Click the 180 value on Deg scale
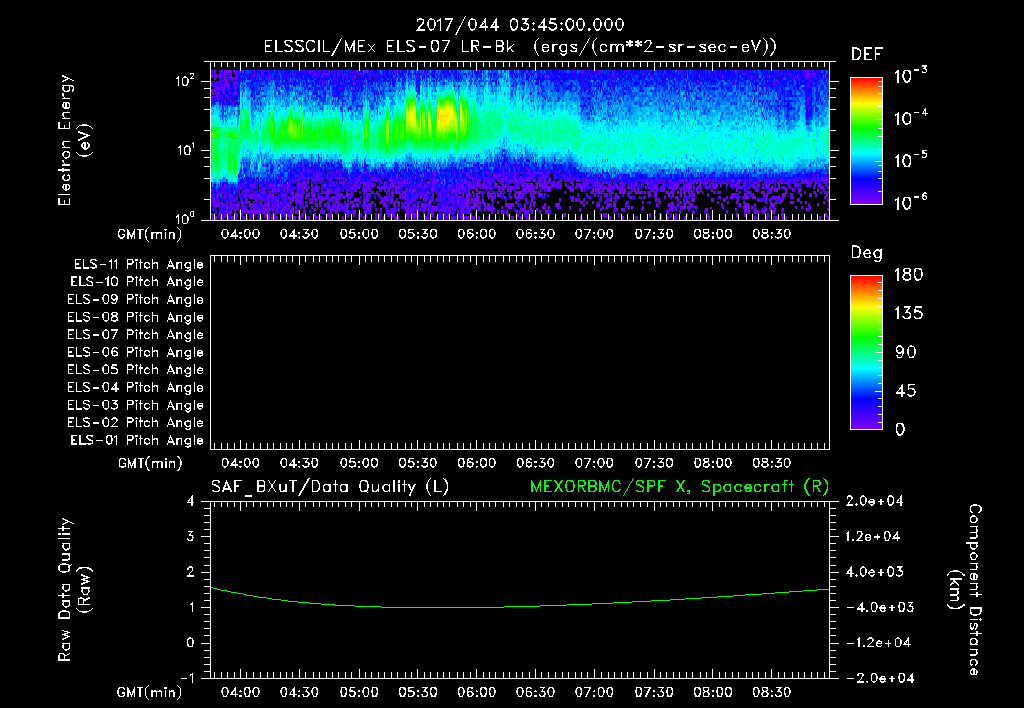 (x=909, y=275)
